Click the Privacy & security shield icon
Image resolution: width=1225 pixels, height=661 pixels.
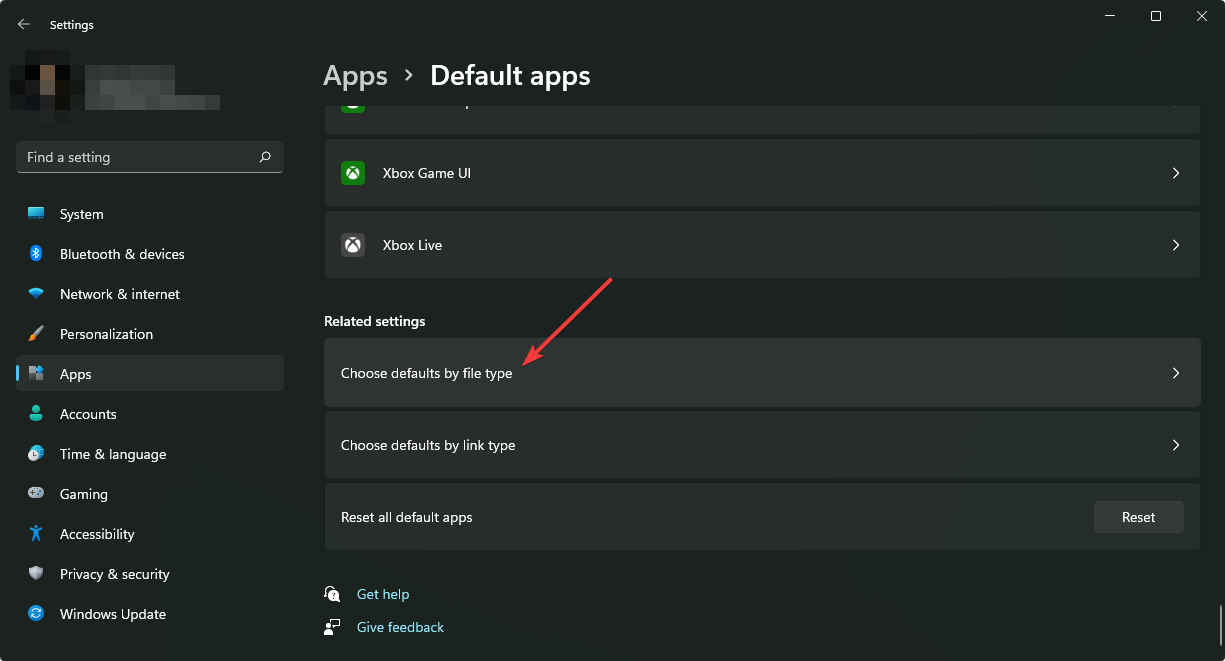pos(36,574)
